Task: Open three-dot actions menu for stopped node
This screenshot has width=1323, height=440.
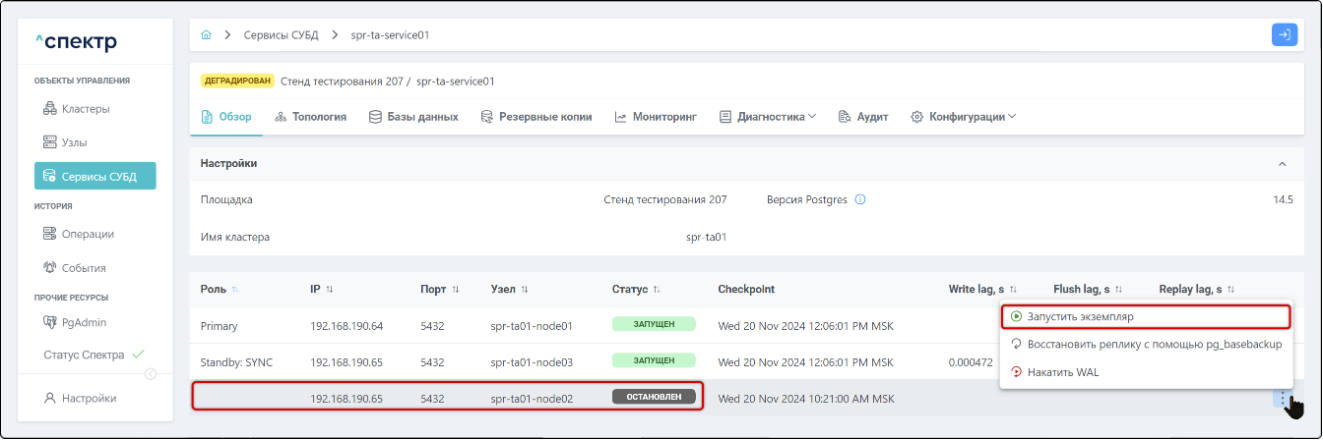Action: click(1283, 398)
